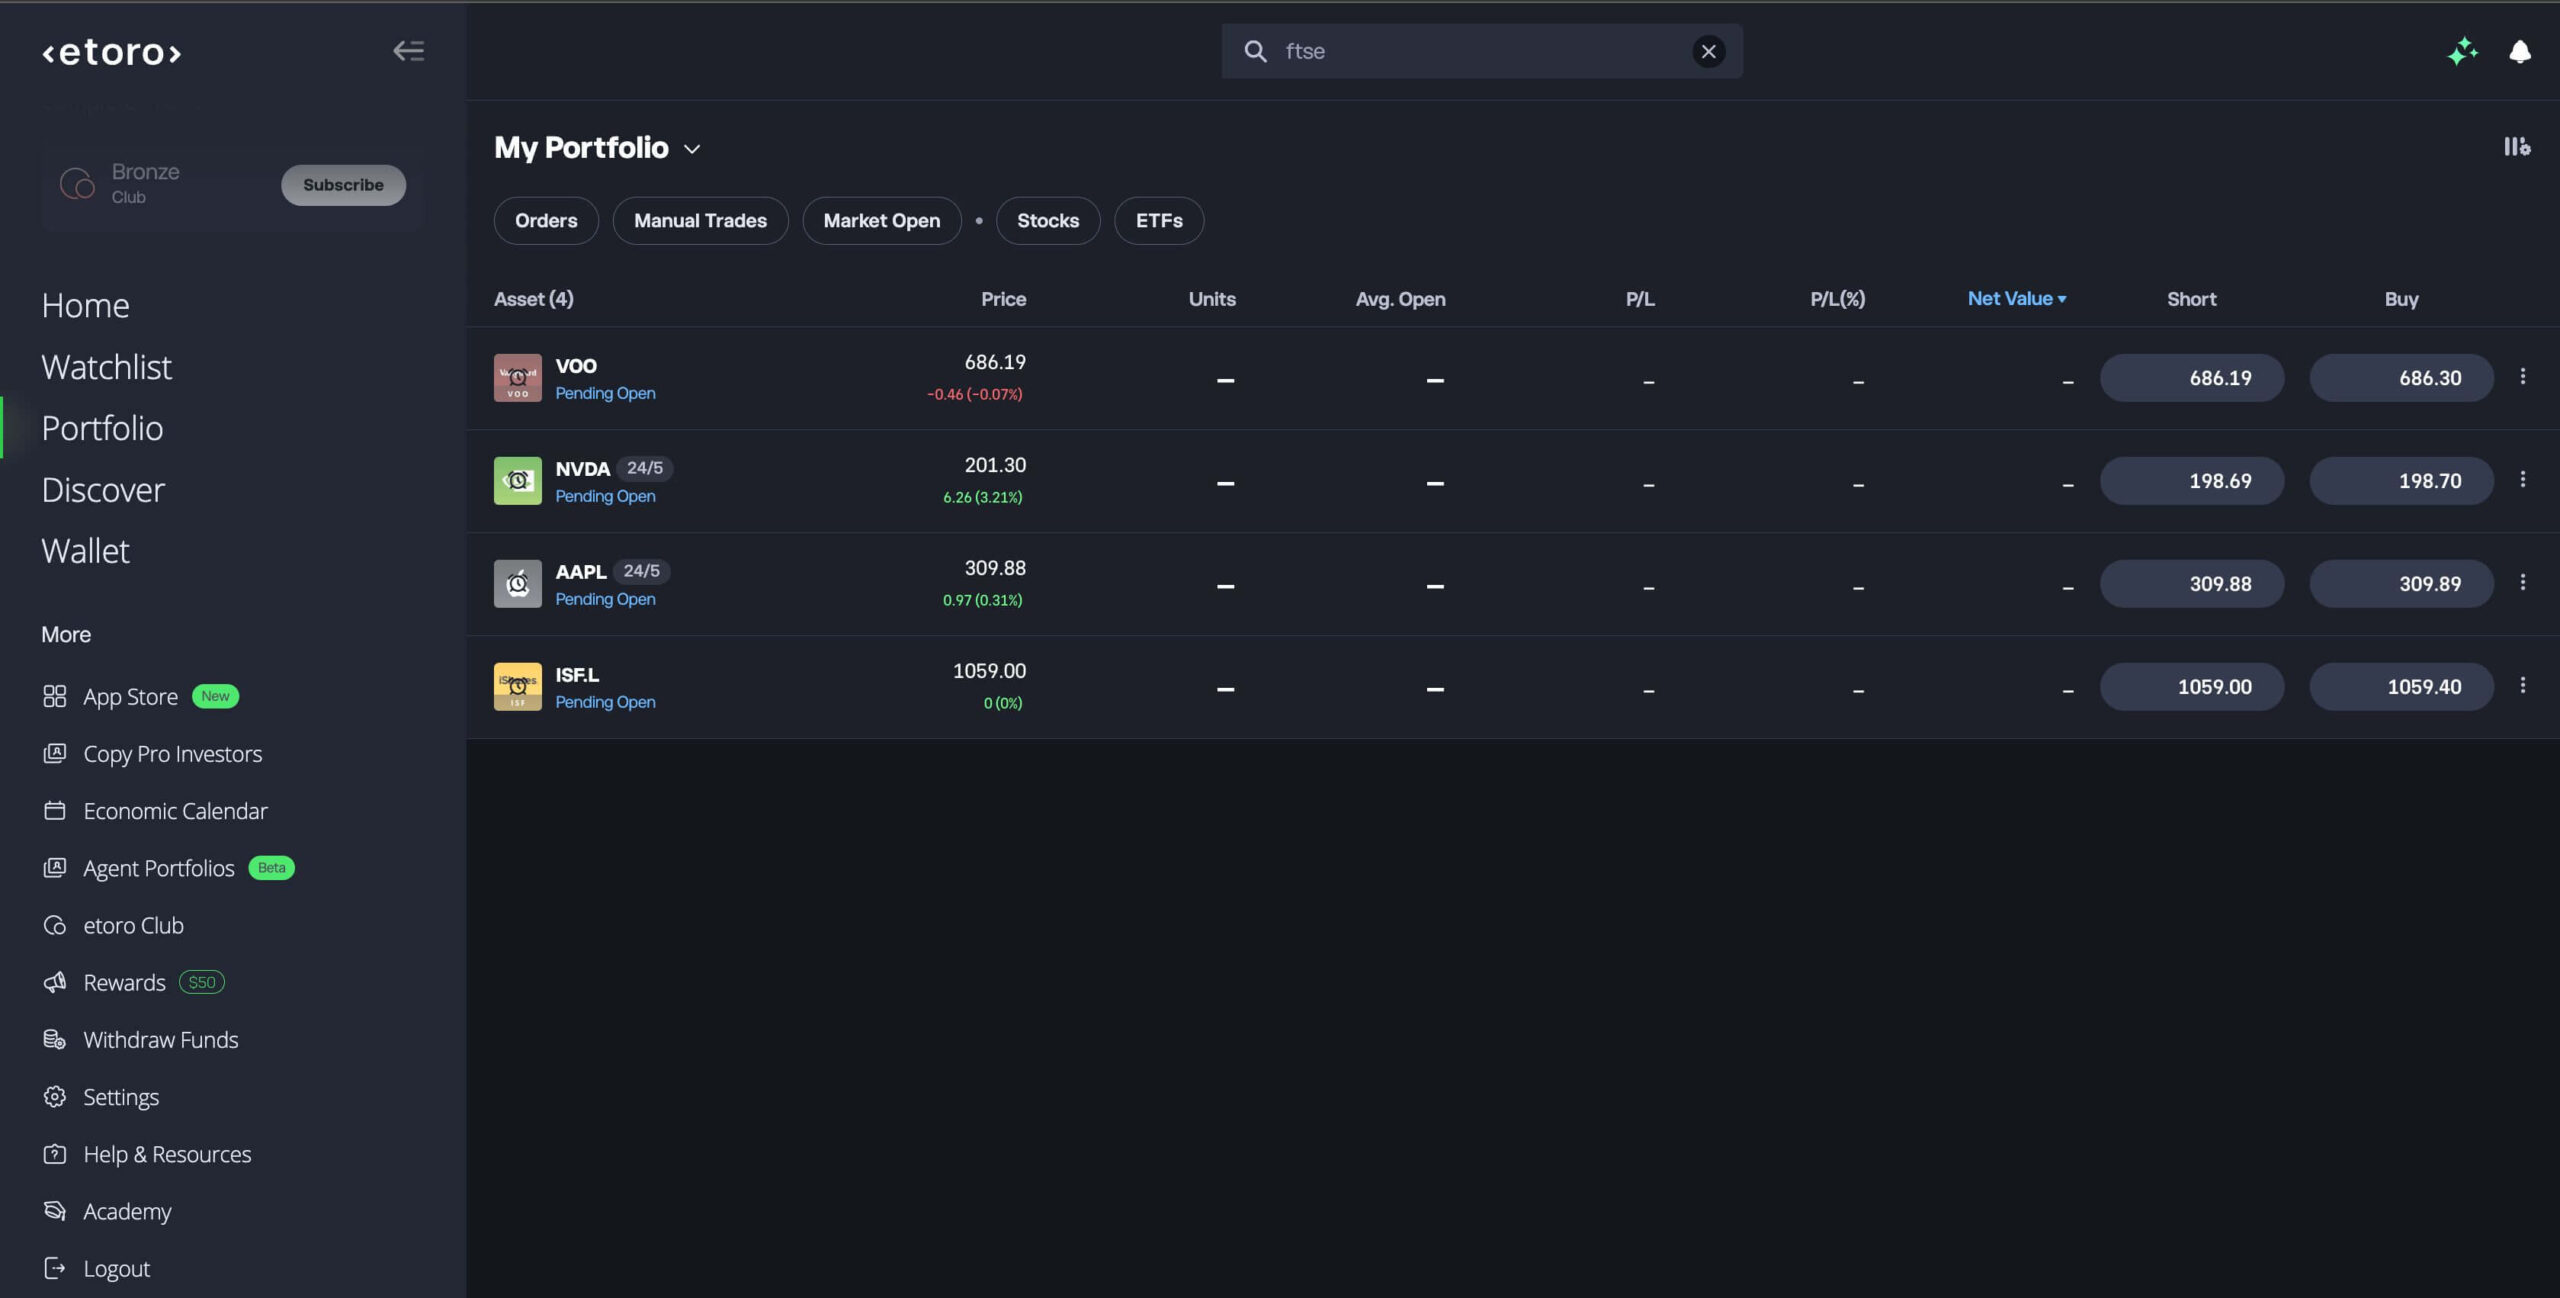Short NVDA at 198.69
This screenshot has width=2560, height=1298.
[2191, 481]
